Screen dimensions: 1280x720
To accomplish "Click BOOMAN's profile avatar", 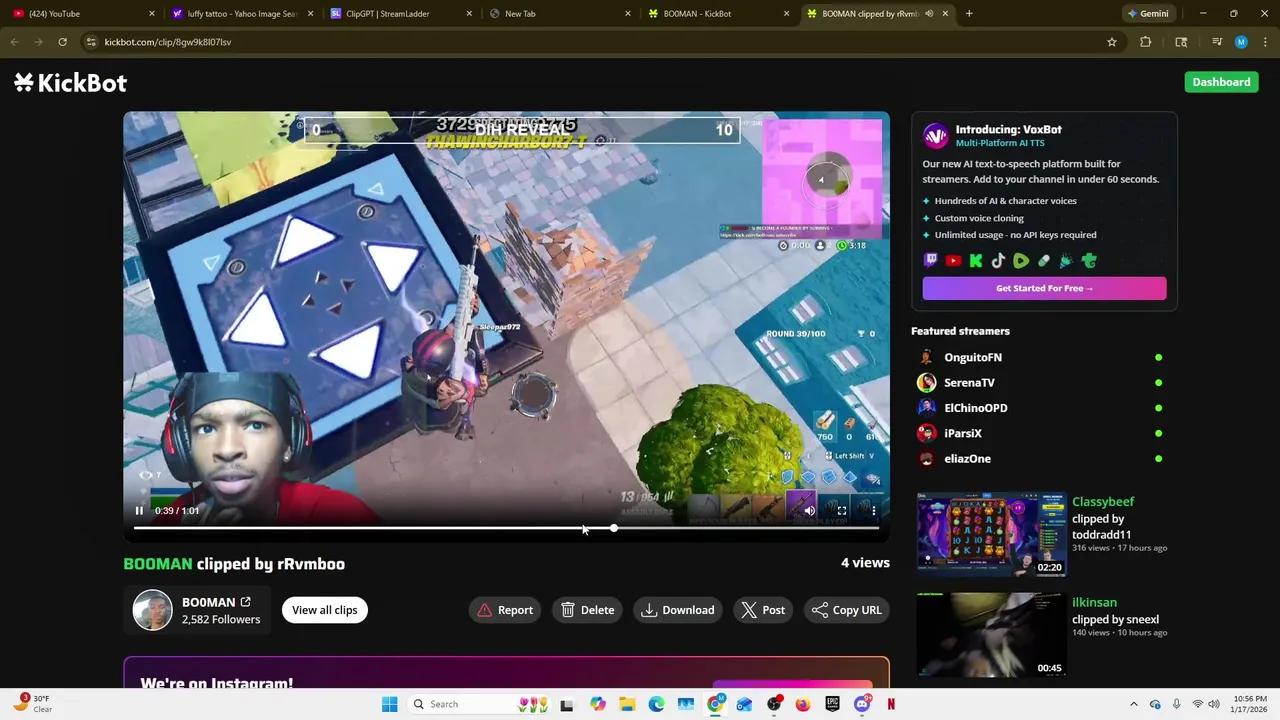I will (153, 610).
